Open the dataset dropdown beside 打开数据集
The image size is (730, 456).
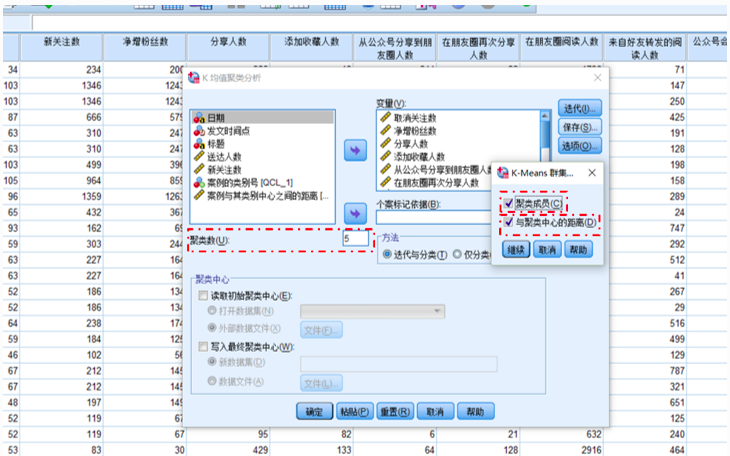pos(372,311)
